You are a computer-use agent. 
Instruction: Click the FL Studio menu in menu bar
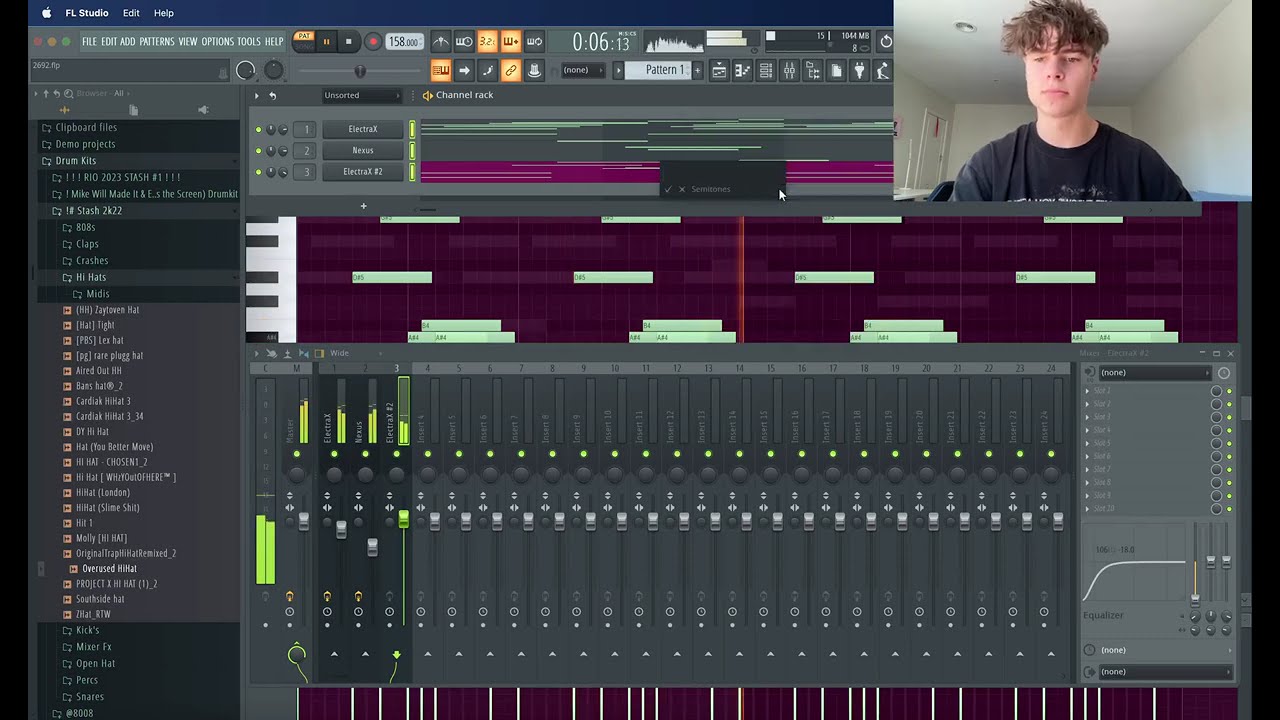click(87, 13)
